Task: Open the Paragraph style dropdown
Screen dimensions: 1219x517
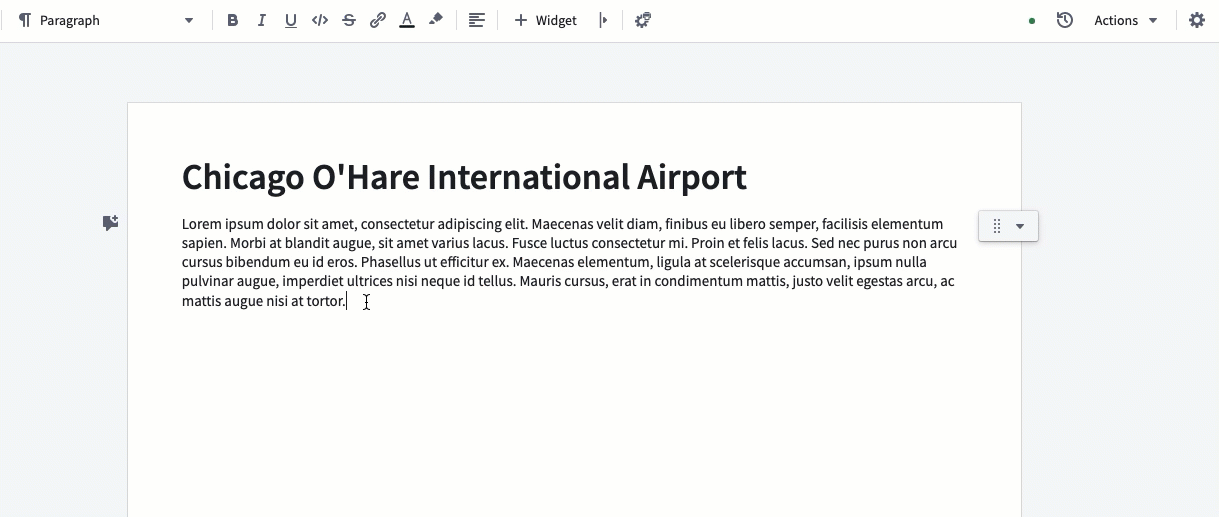Action: tap(106, 20)
